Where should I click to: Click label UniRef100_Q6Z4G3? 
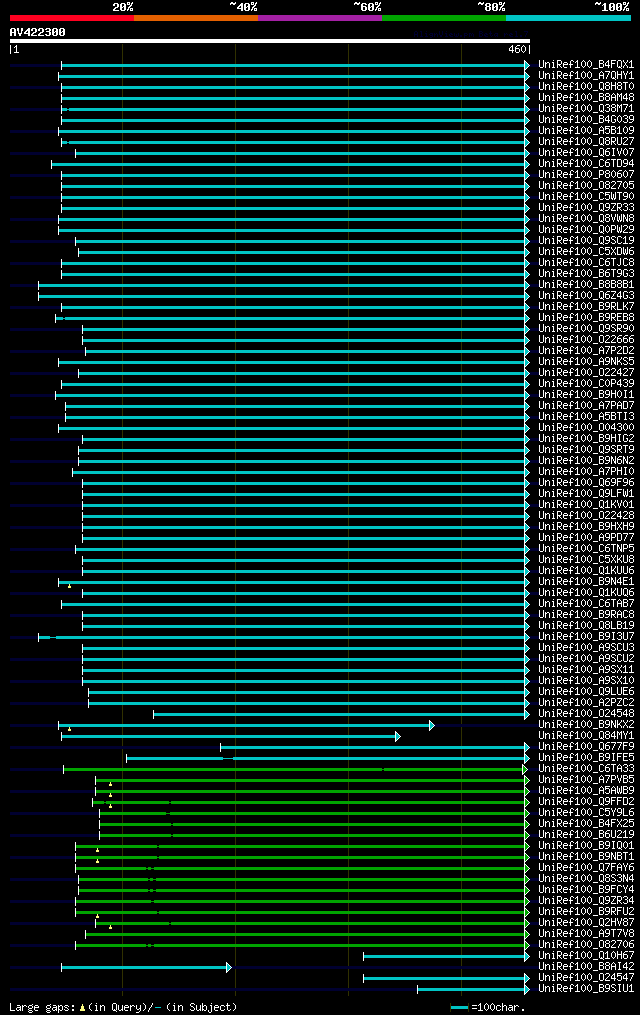(x=586, y=296)
